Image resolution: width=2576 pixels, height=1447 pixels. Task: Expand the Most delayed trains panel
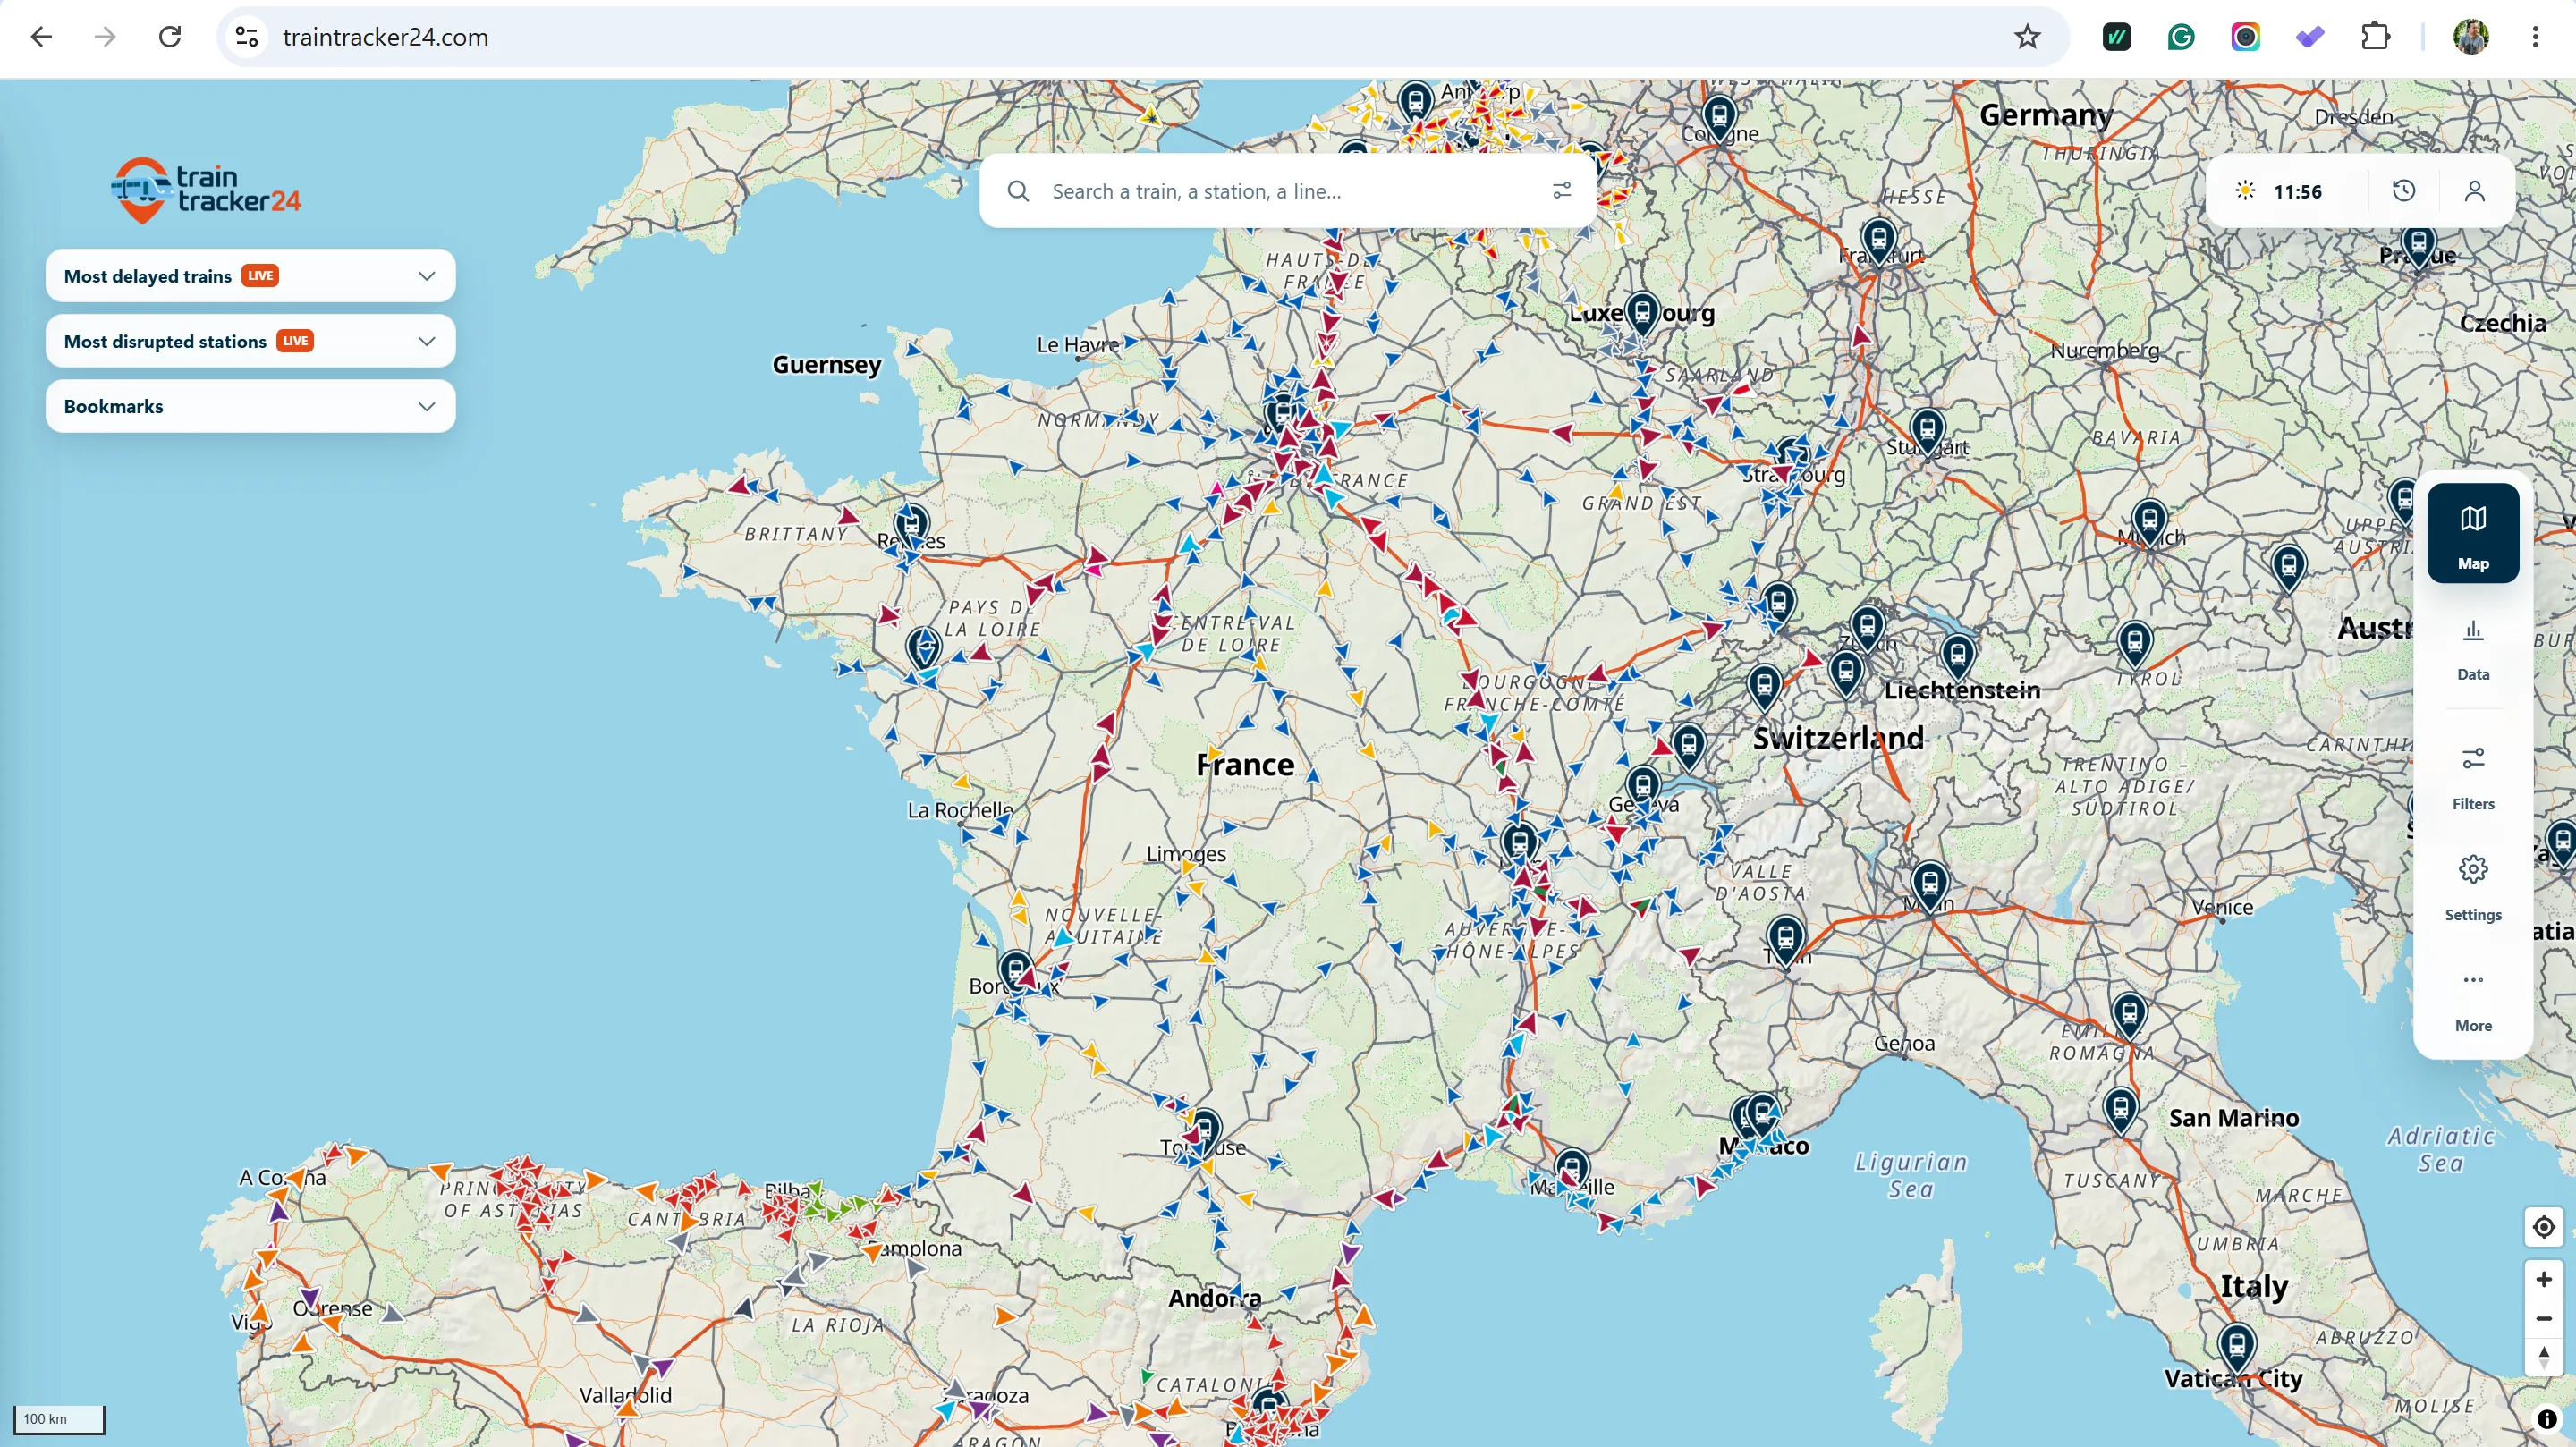(x=250, y=275)
